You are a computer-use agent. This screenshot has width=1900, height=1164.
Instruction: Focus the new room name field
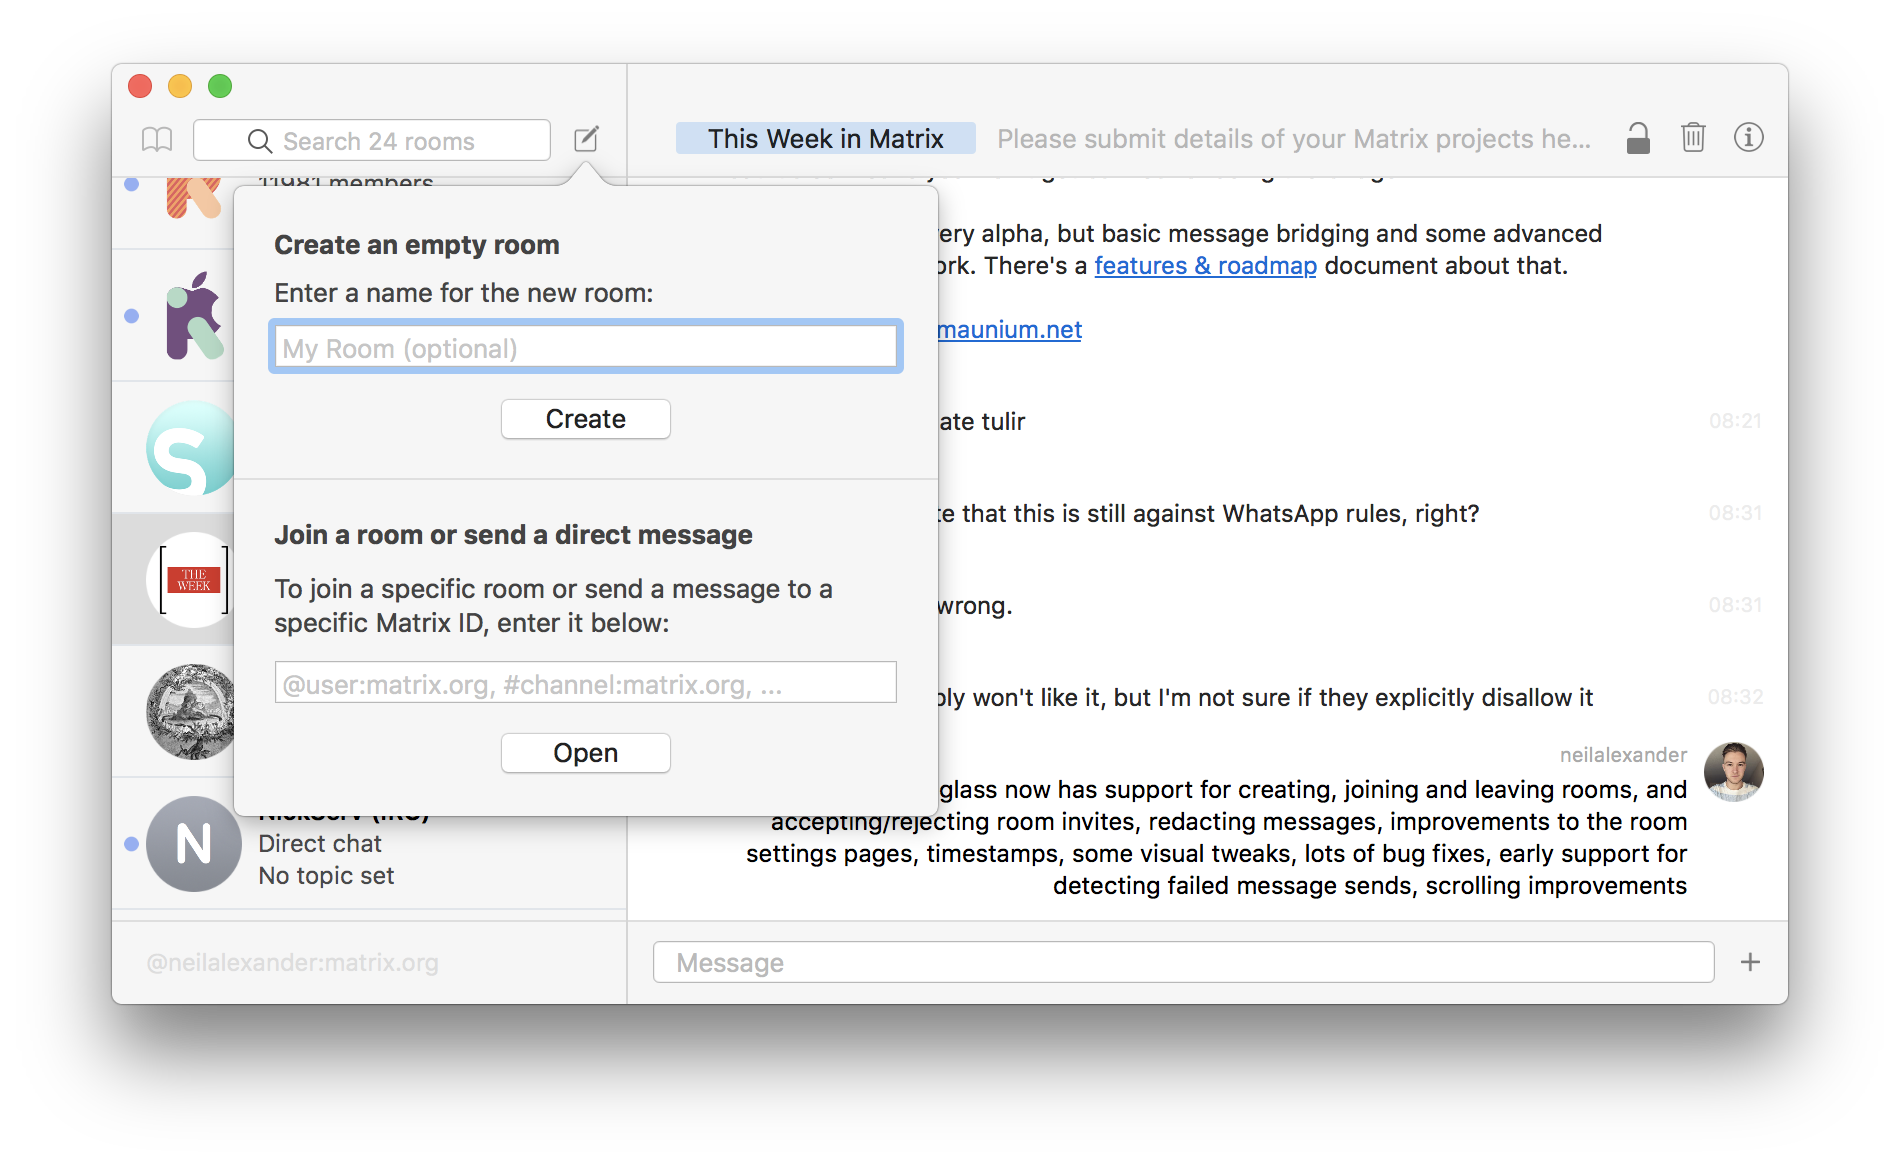585,348
